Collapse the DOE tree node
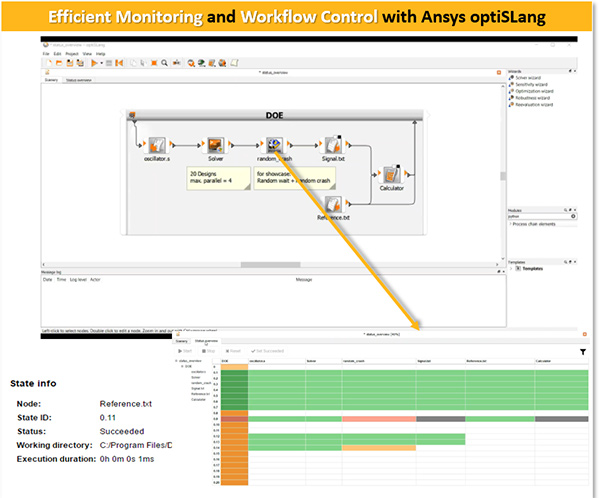The image size is (600, 498). pyautogui.click(x=182, y=366)
